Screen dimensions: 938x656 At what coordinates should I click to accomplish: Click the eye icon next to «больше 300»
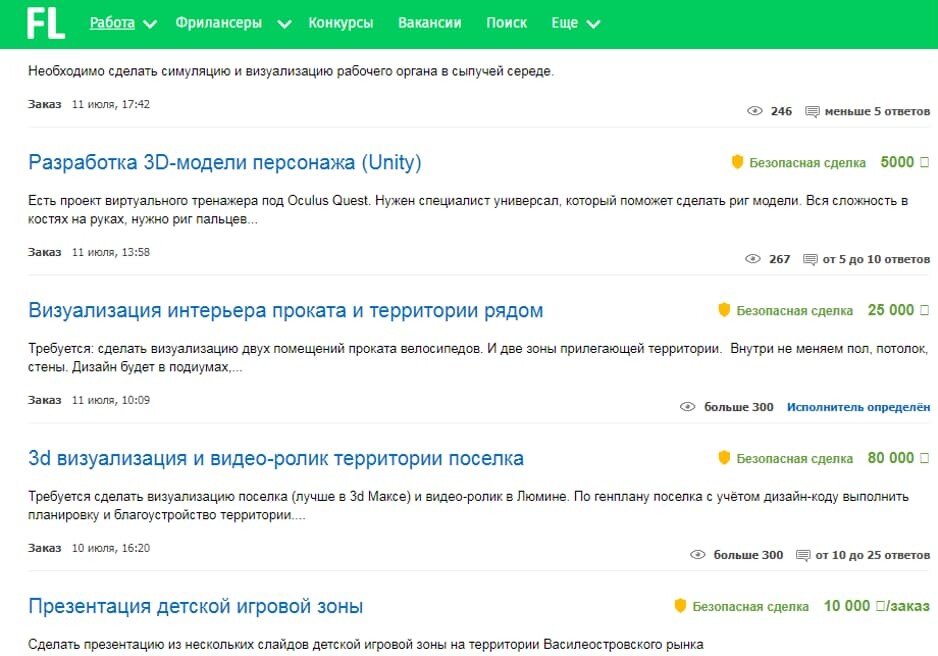point(687,407)
